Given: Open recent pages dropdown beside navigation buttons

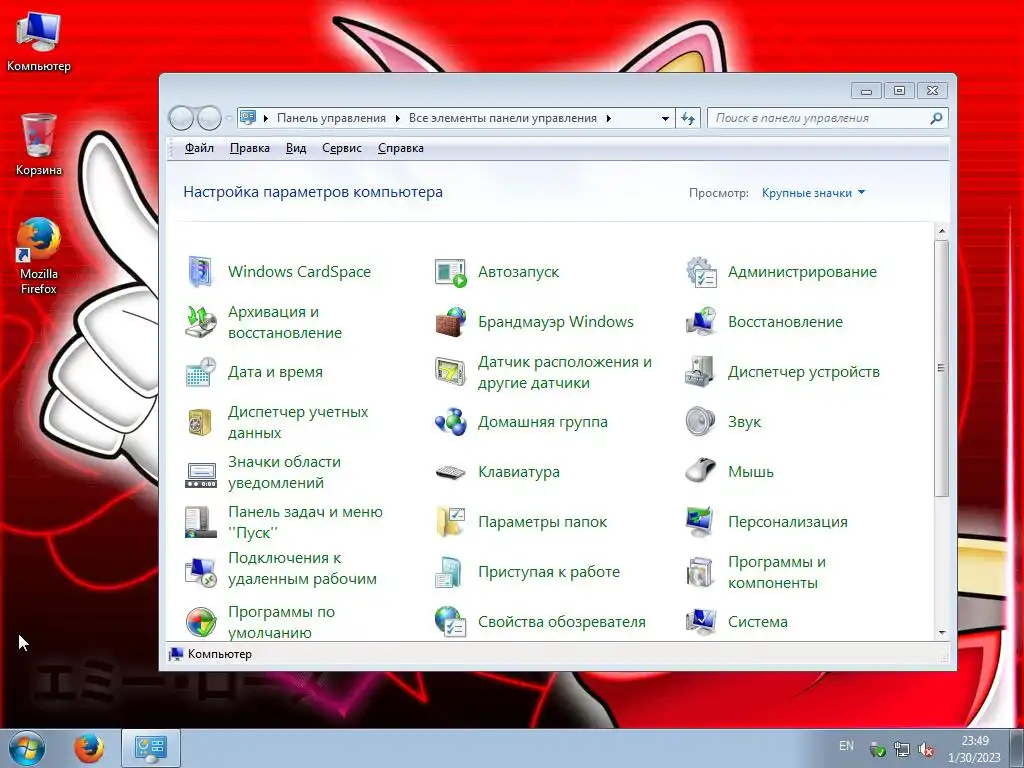Looking at the screenshot, I should pos(229,118).
